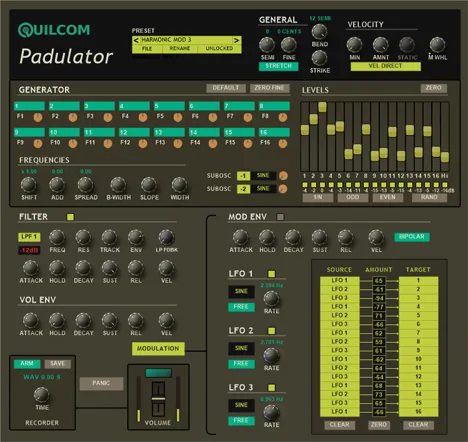Click the LFO 1 RATE knob

point(271,299)
